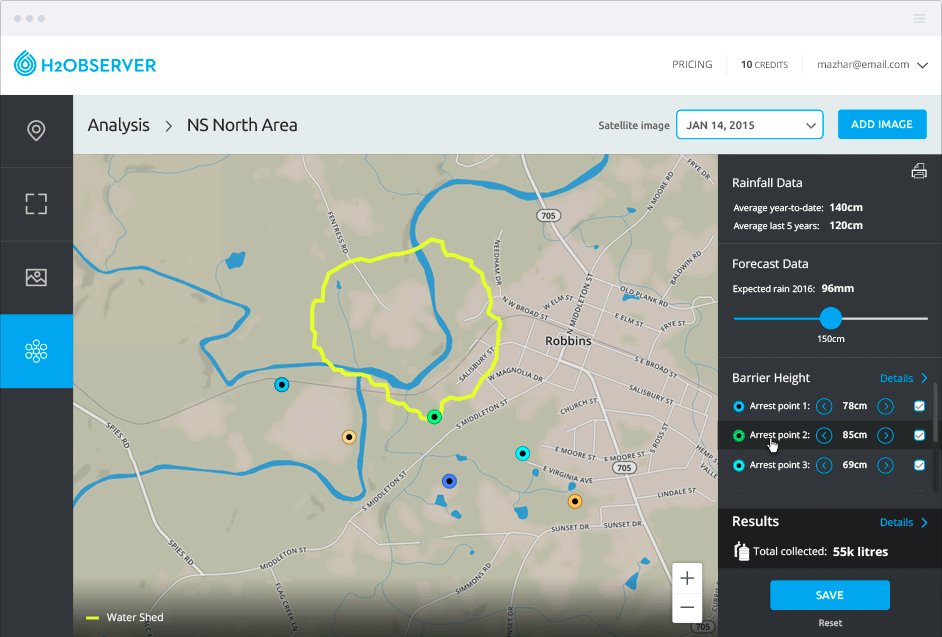Select the area selection frame sidebar icon
The width and height of the screenshot is (942, 637).
[36, 204]
